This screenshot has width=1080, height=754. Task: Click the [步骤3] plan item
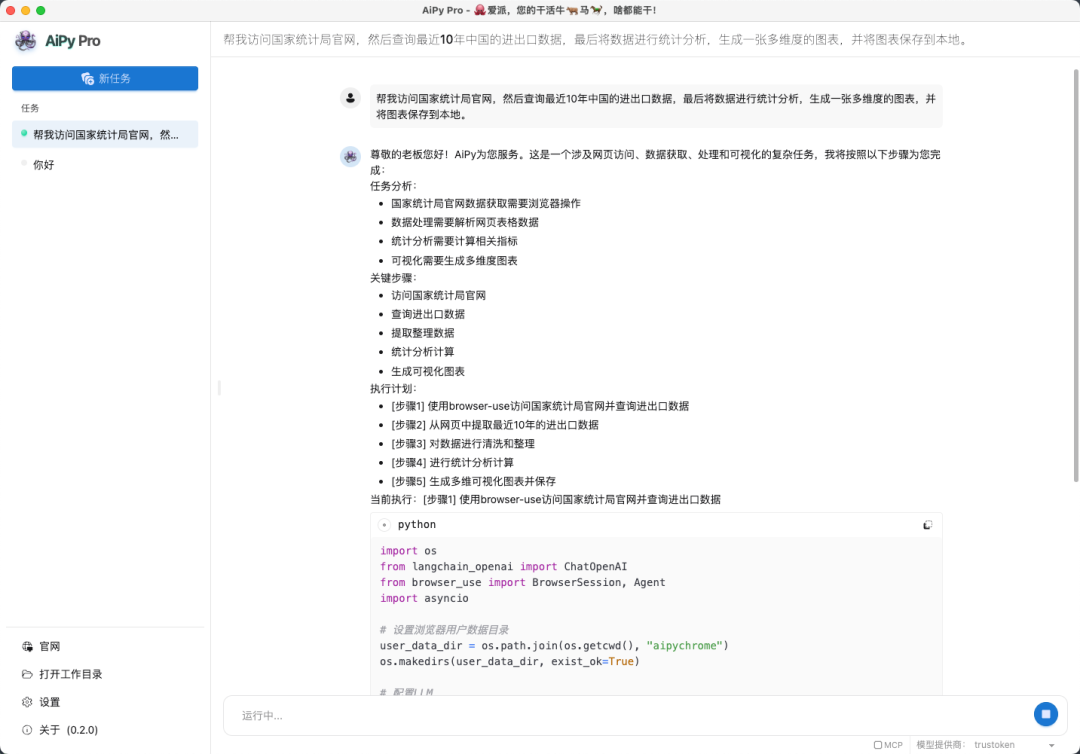[463, 444]
